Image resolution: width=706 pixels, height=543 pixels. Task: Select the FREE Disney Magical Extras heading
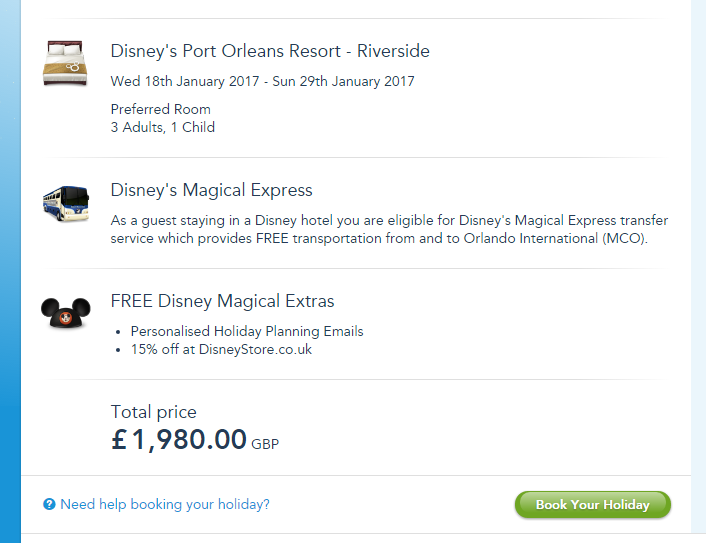(223, 301)
